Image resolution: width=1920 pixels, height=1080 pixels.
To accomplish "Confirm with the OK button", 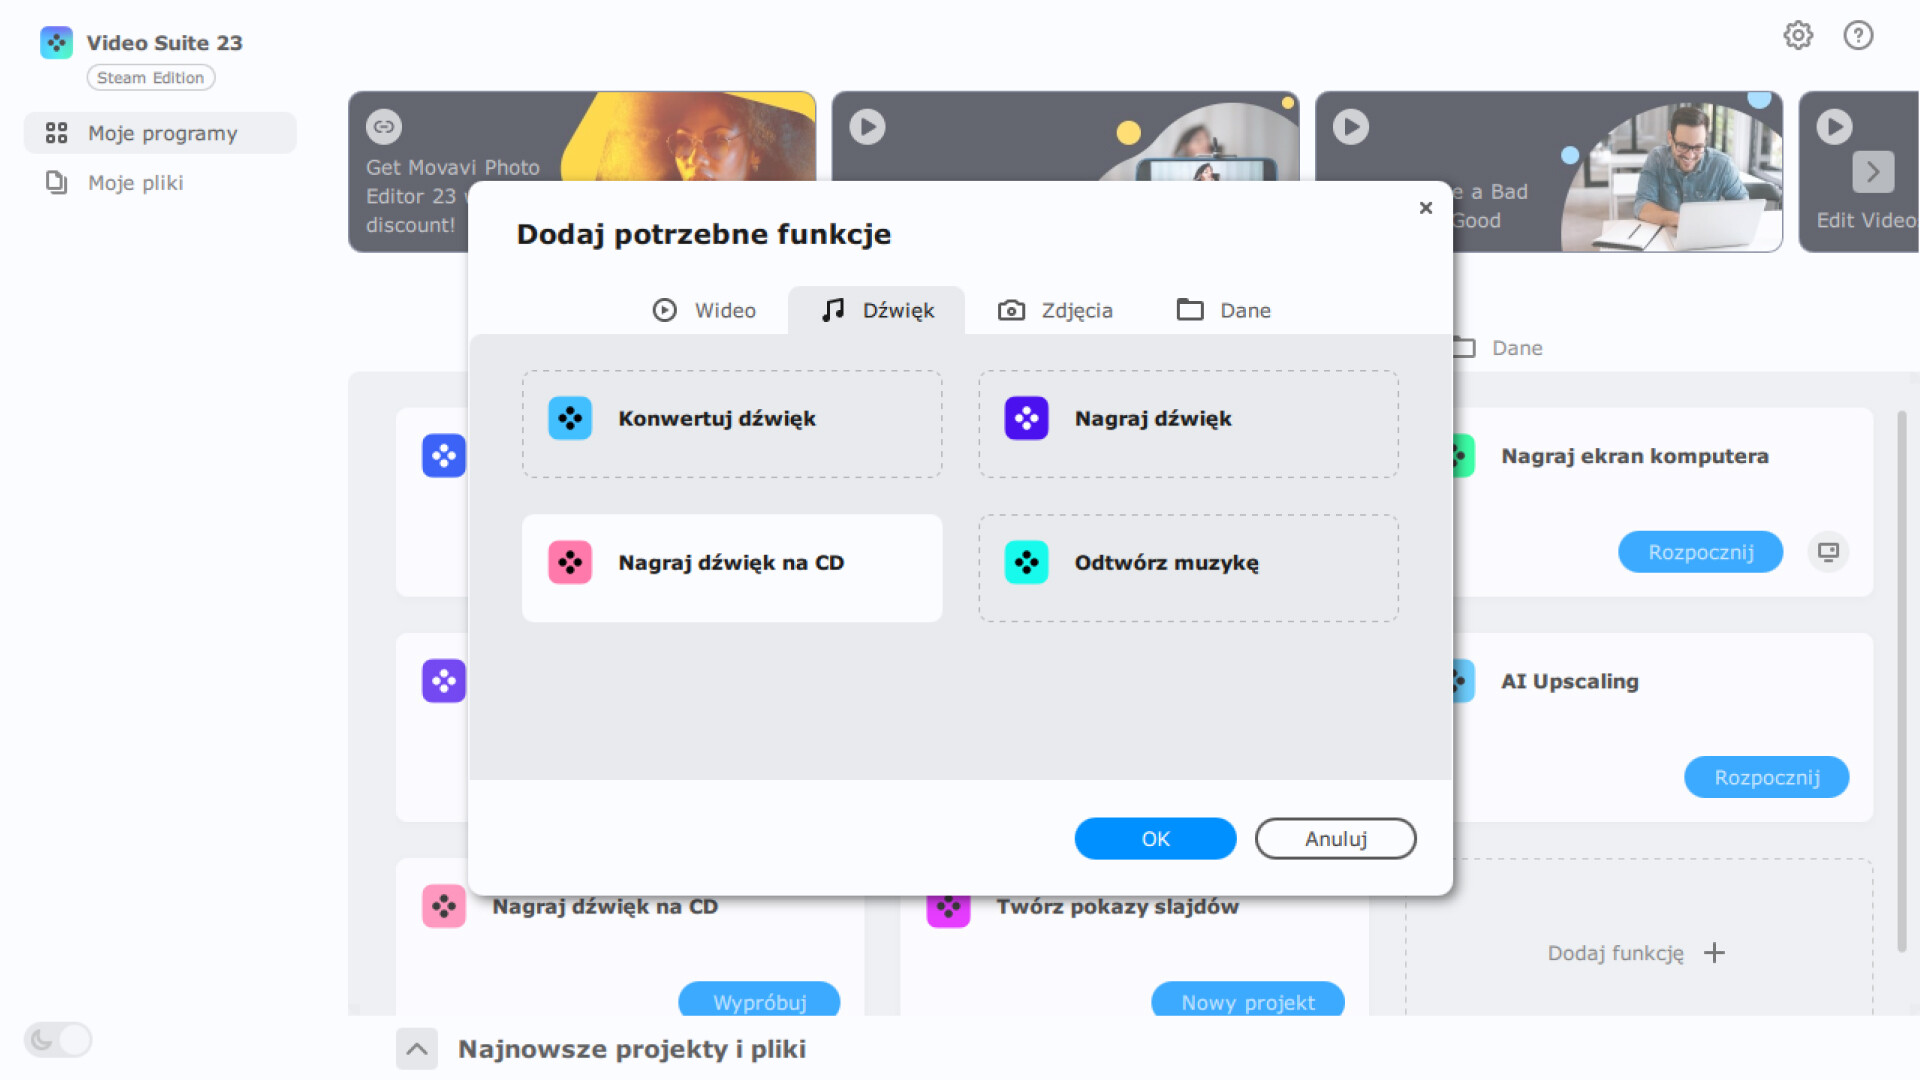I will [1155, 839].
